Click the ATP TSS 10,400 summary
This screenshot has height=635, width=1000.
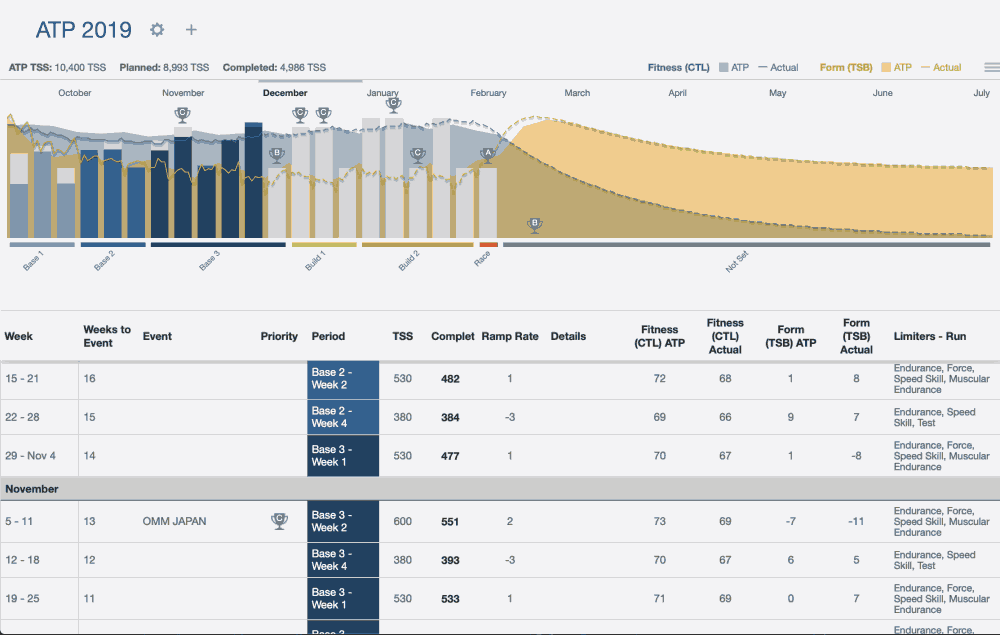pos(57,67)
